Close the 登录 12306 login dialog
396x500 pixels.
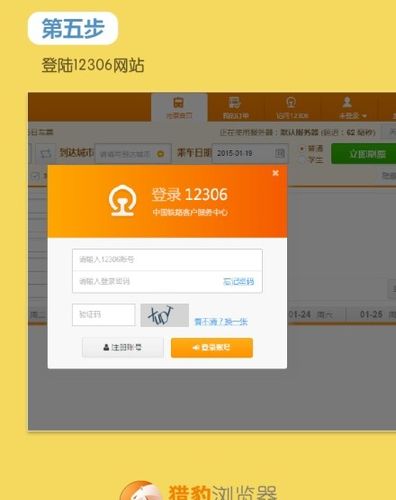[275, 173]
